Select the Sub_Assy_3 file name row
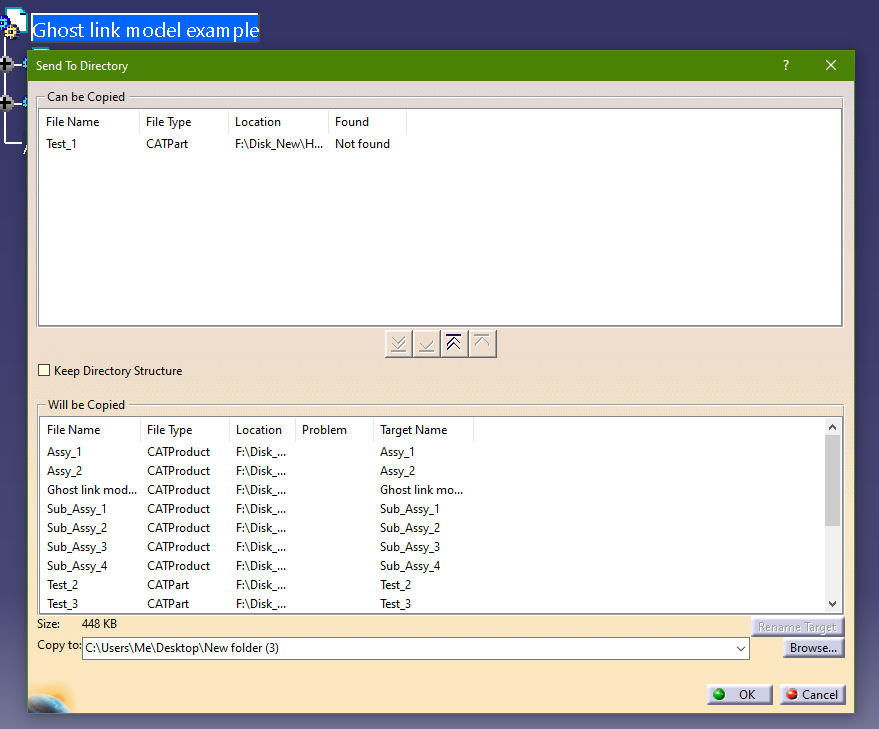 pyautogui.click(x=77, y=547)
